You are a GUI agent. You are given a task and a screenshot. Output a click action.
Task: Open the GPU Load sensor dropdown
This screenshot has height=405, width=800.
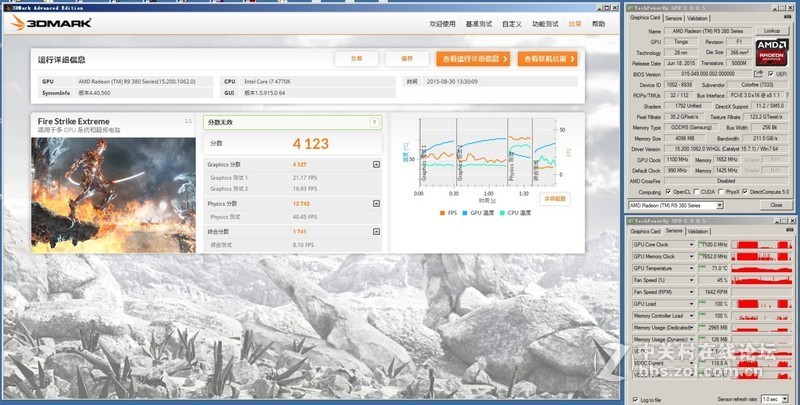691,304
